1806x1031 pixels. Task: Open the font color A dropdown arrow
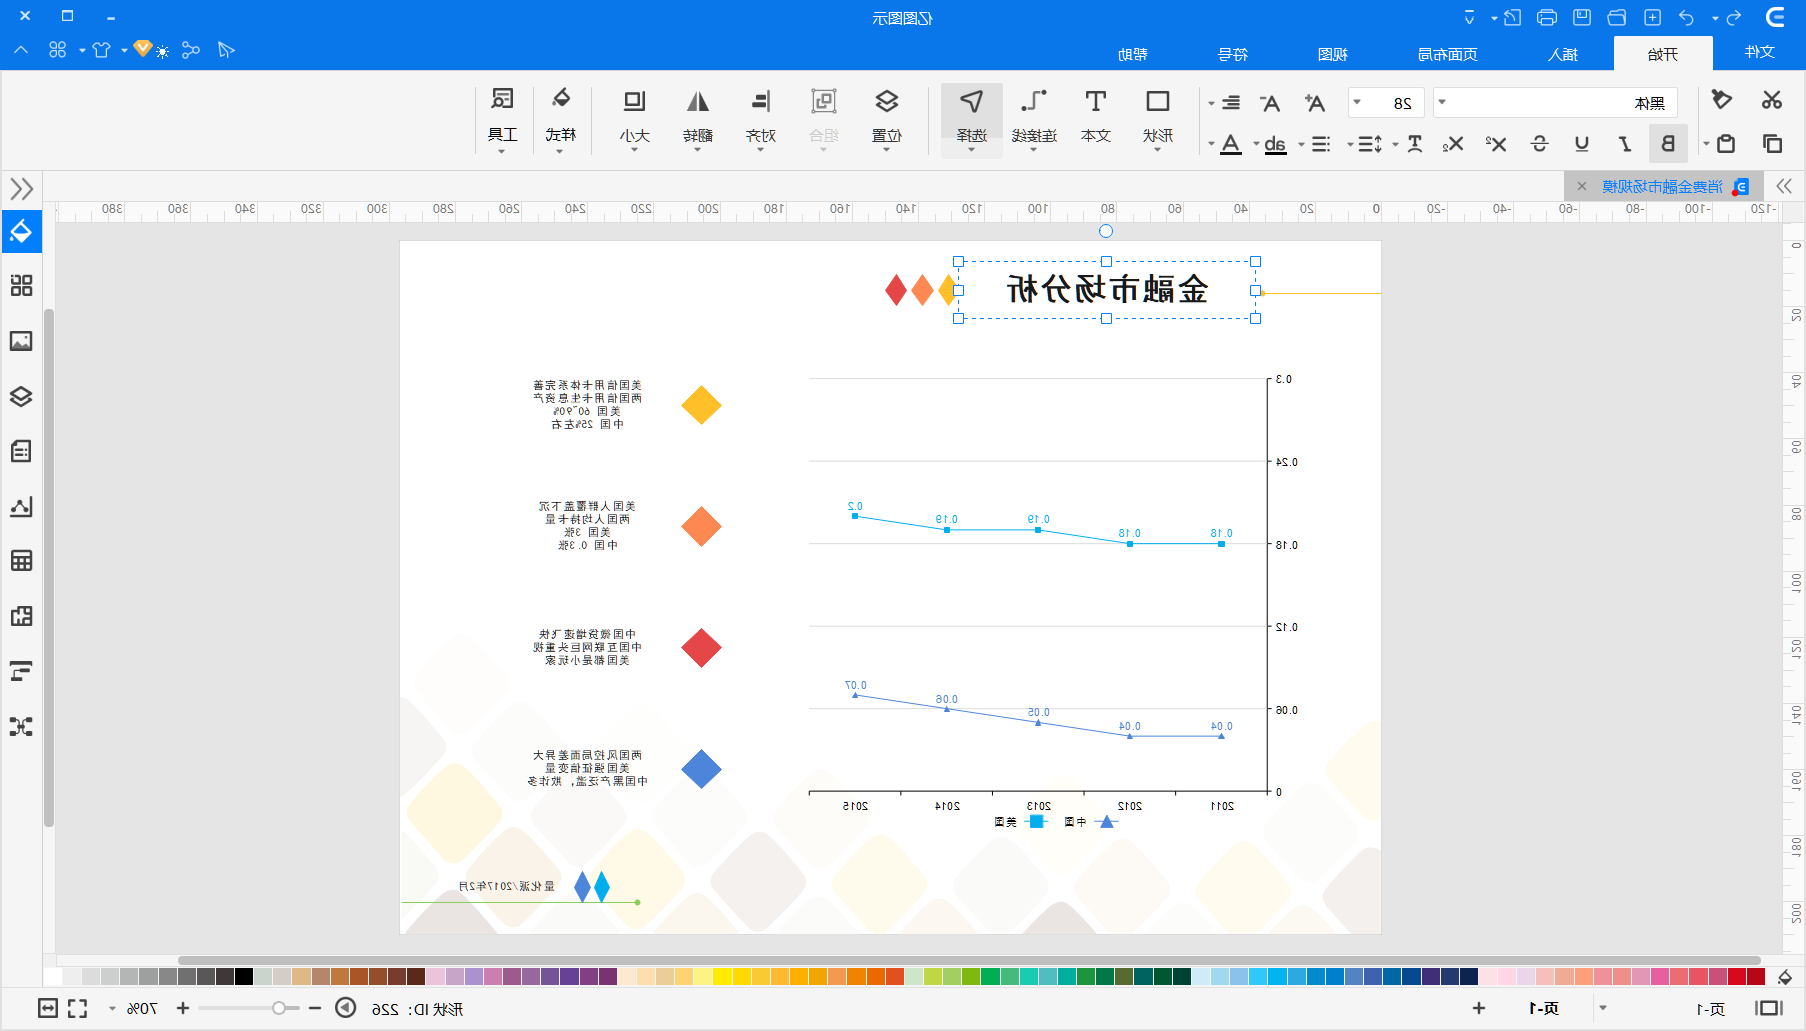point(1211,145)
